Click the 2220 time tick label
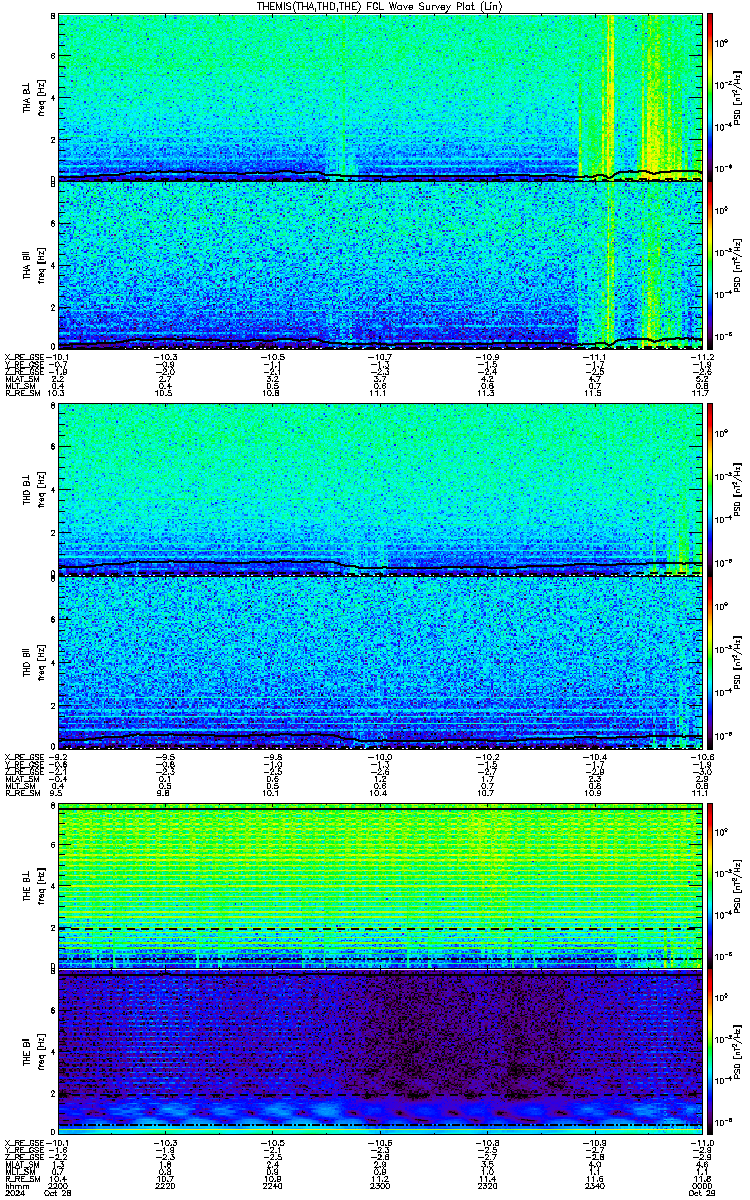750x1200 pixels. (165, 1187)
